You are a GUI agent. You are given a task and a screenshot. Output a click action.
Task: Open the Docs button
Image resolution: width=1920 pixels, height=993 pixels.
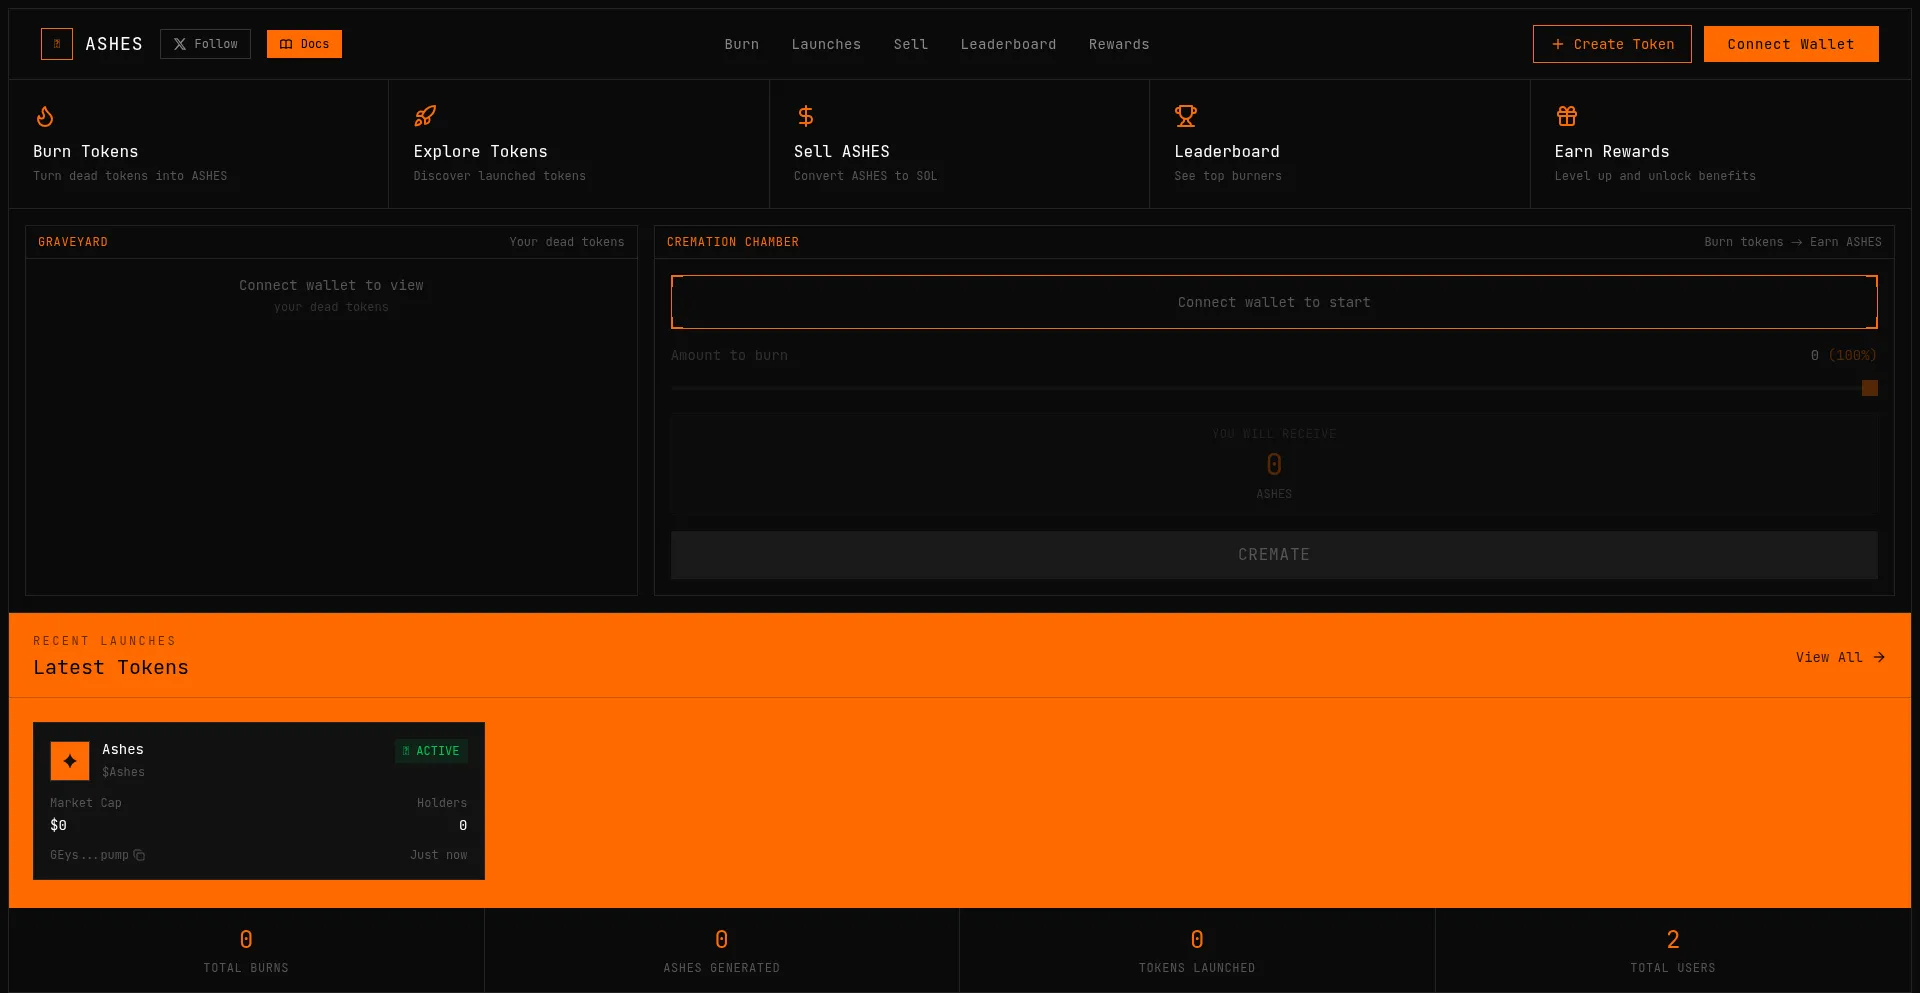click(304, 44)
